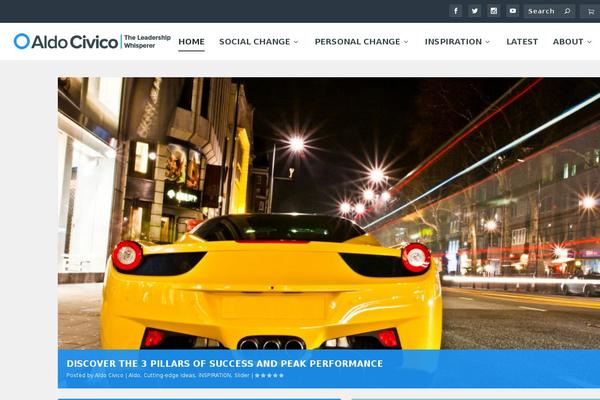
Task: Open the Facebook social icon
Action: point(456,11)
